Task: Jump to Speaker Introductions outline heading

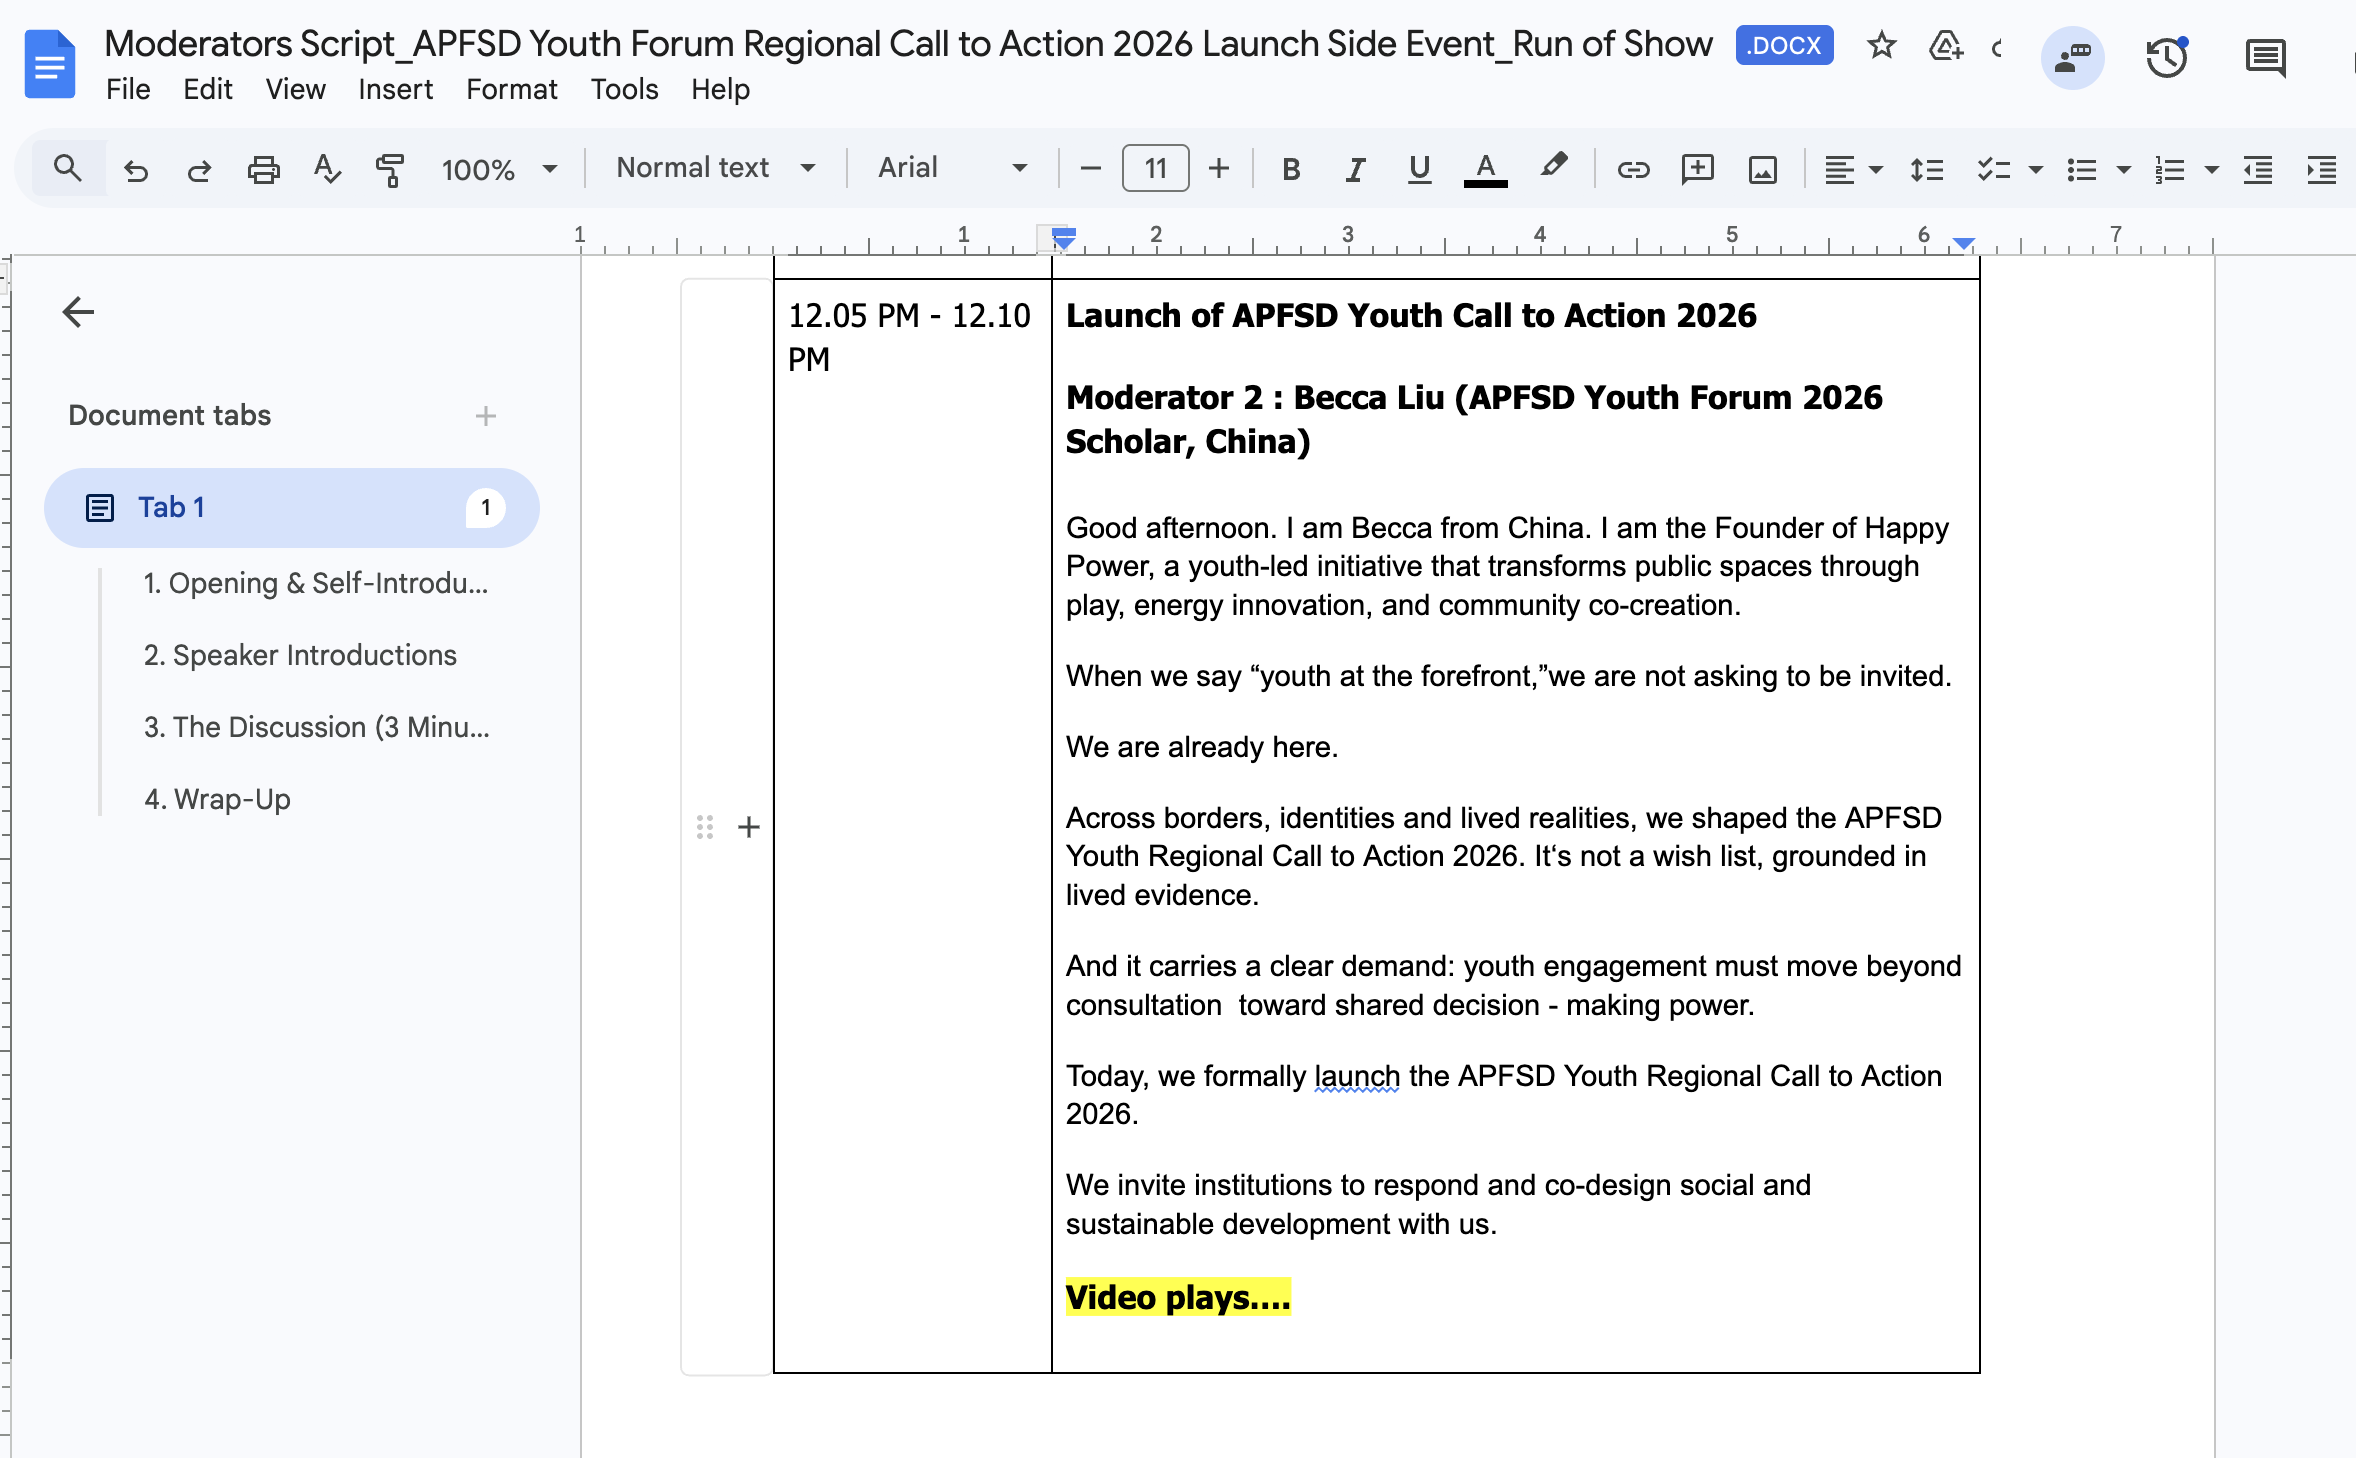Action: (x=300, y=655)
